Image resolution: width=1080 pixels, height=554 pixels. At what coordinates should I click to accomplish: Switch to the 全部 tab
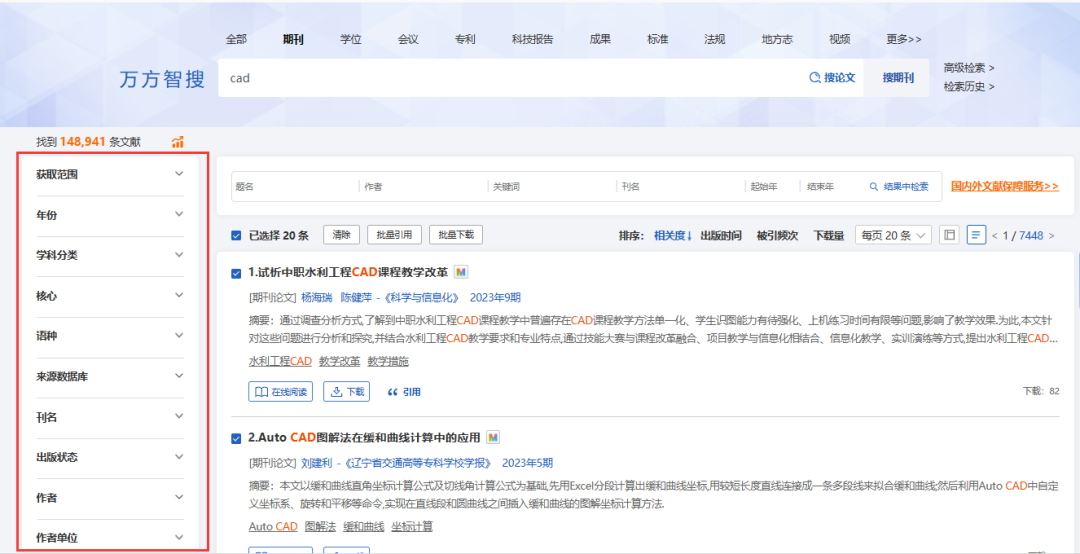(236, 39)
